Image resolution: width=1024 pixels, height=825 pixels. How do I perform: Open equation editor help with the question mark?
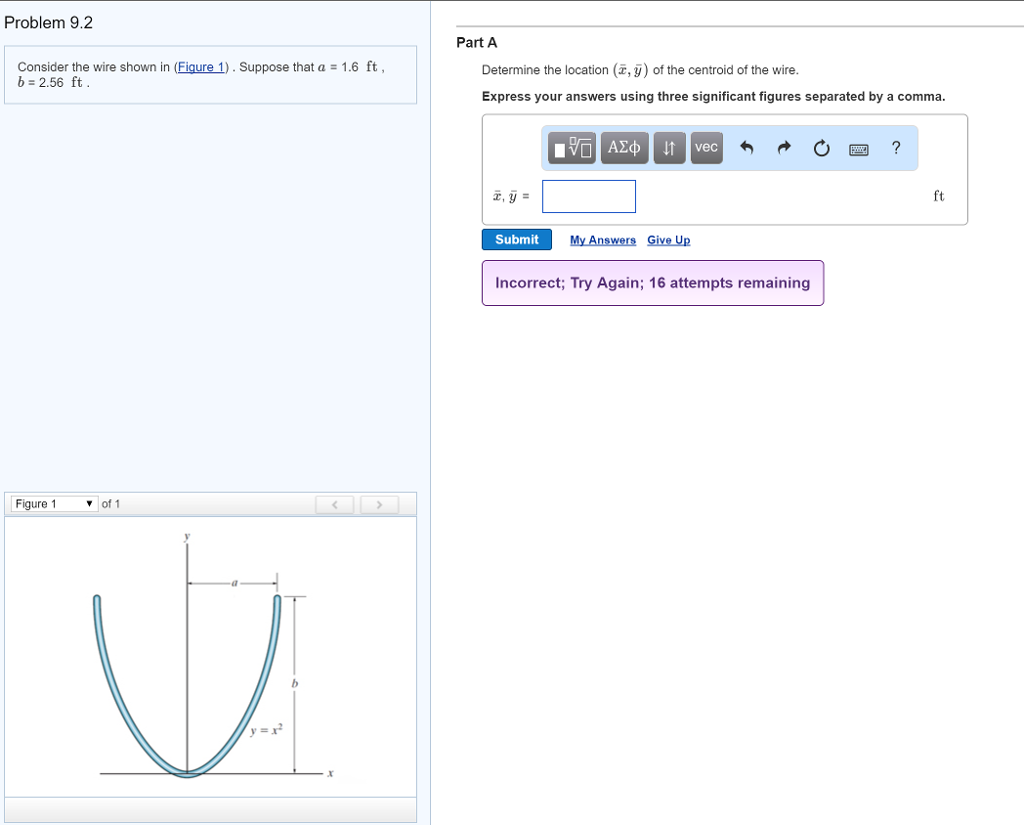[895, 147]
